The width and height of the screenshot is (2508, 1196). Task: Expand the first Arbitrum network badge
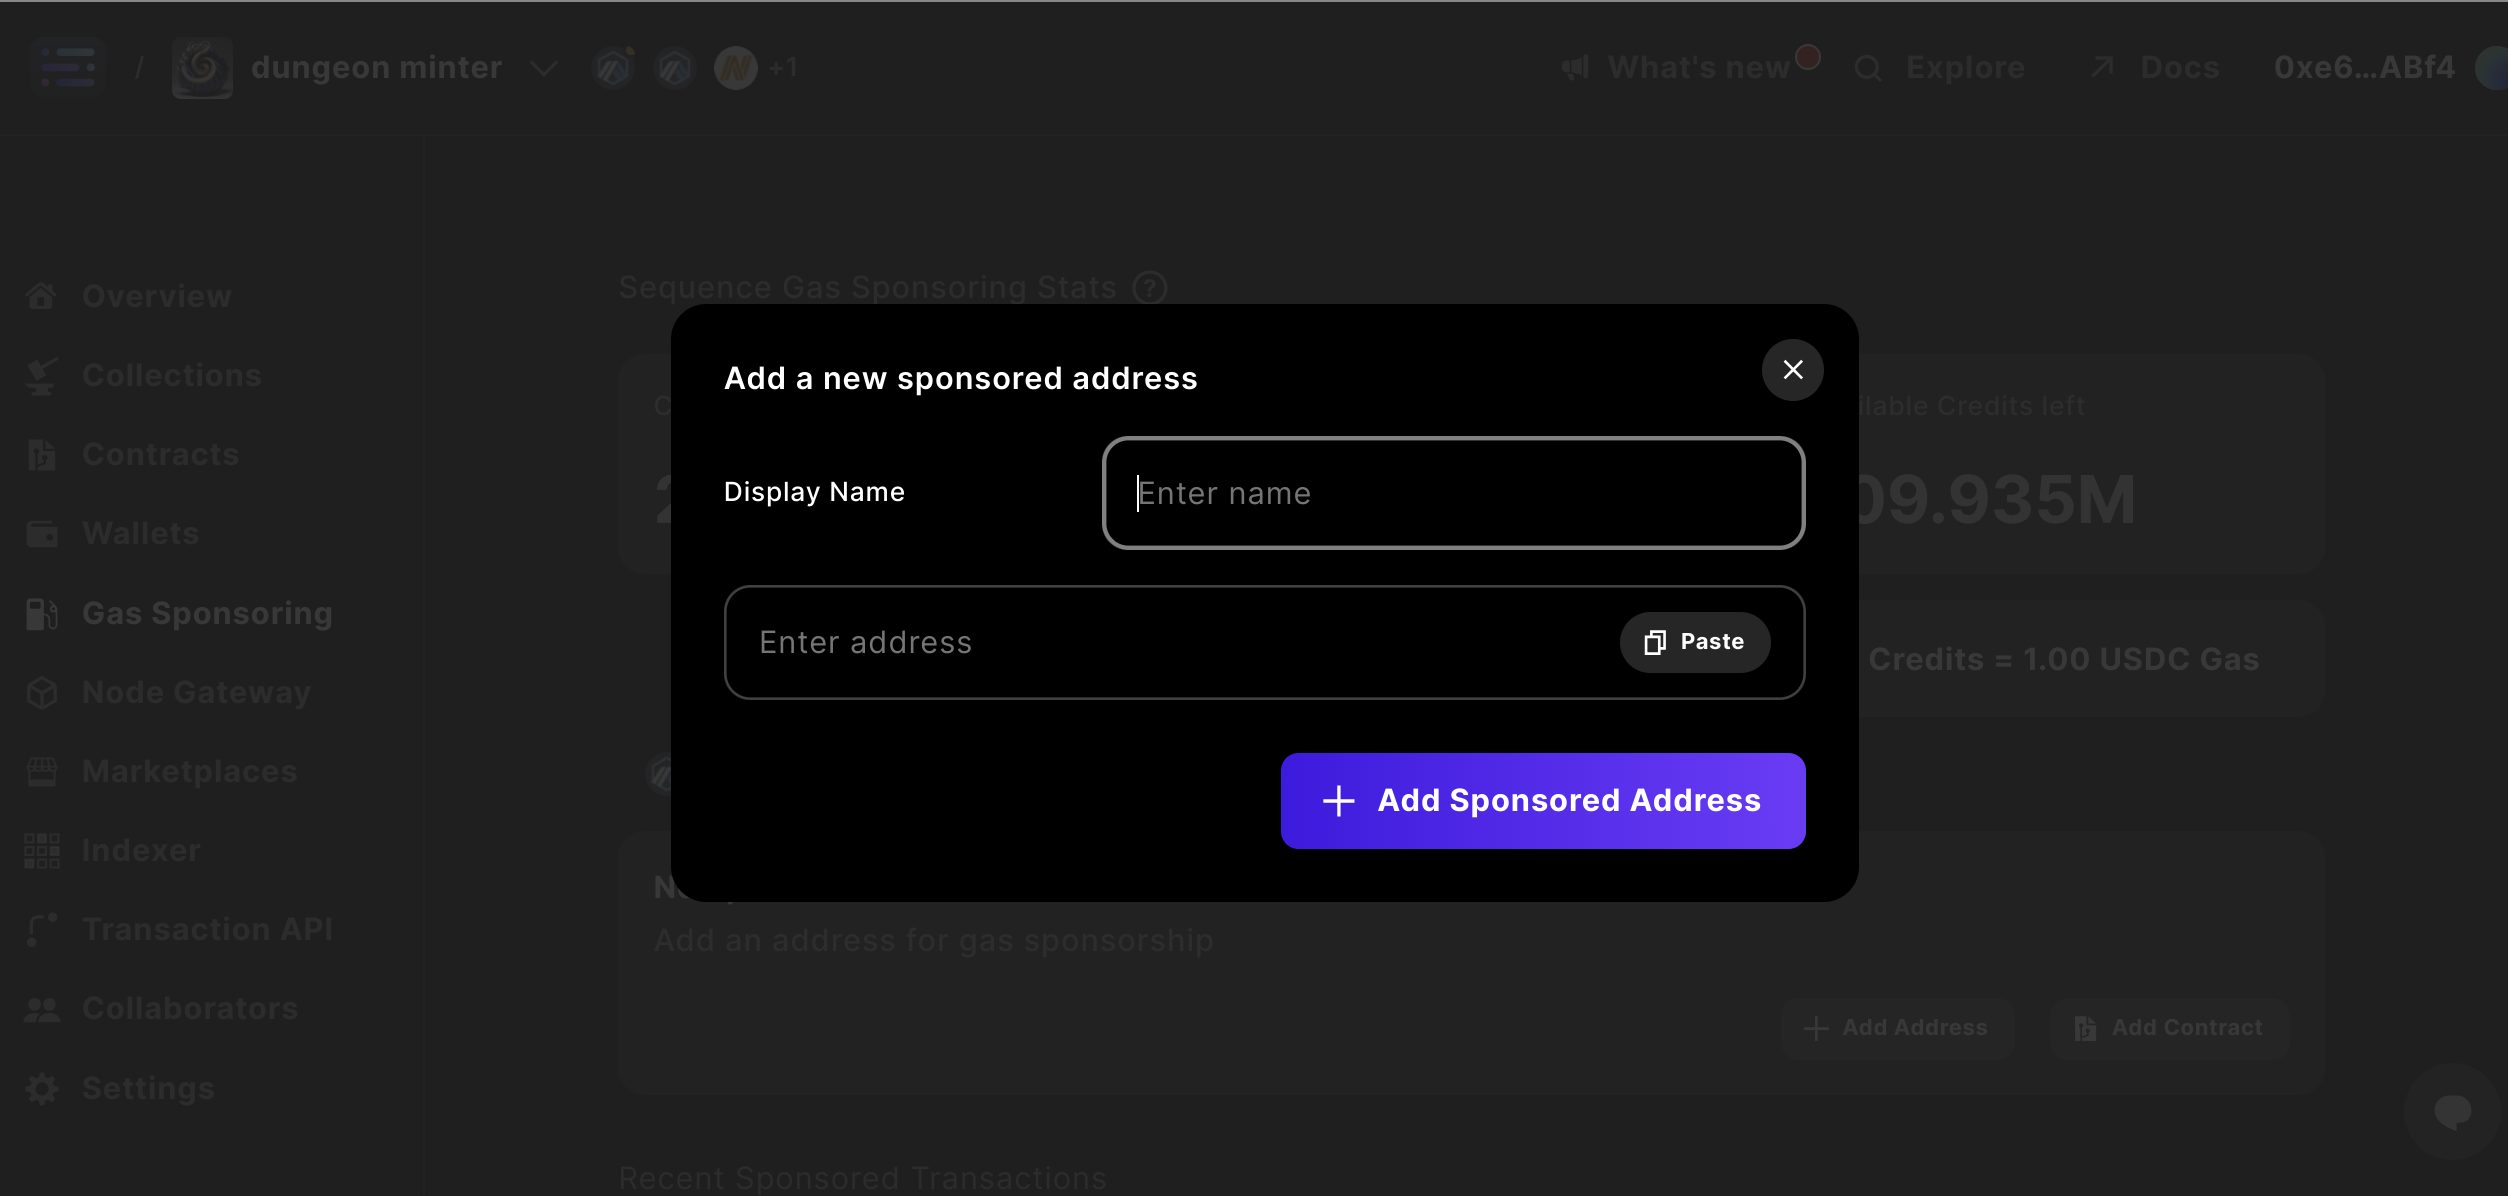(x=613, y=67)
